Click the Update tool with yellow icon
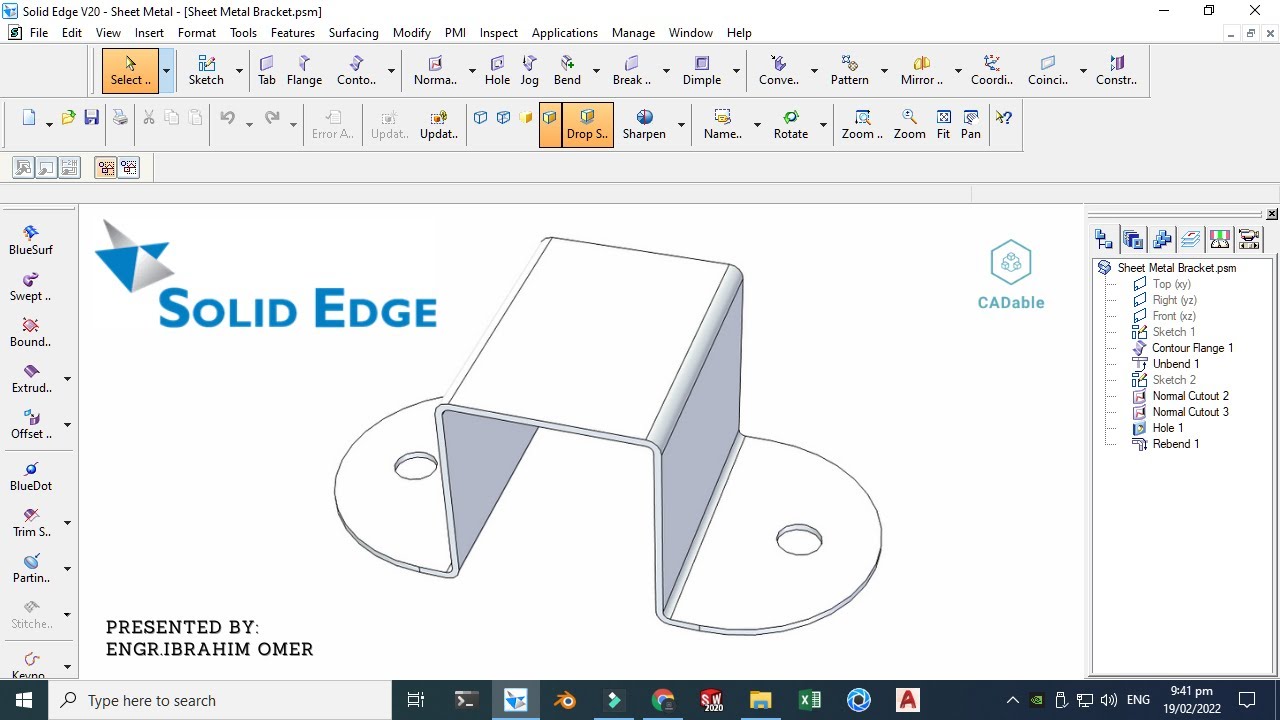This screenshot has height=720, width=1280. click(439, 125)
